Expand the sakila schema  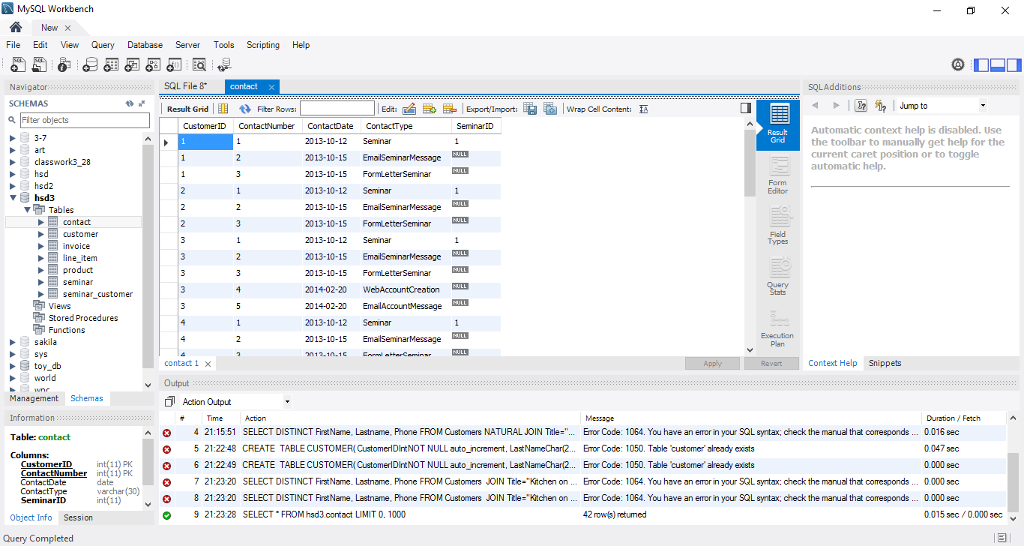tap(12, 342)
